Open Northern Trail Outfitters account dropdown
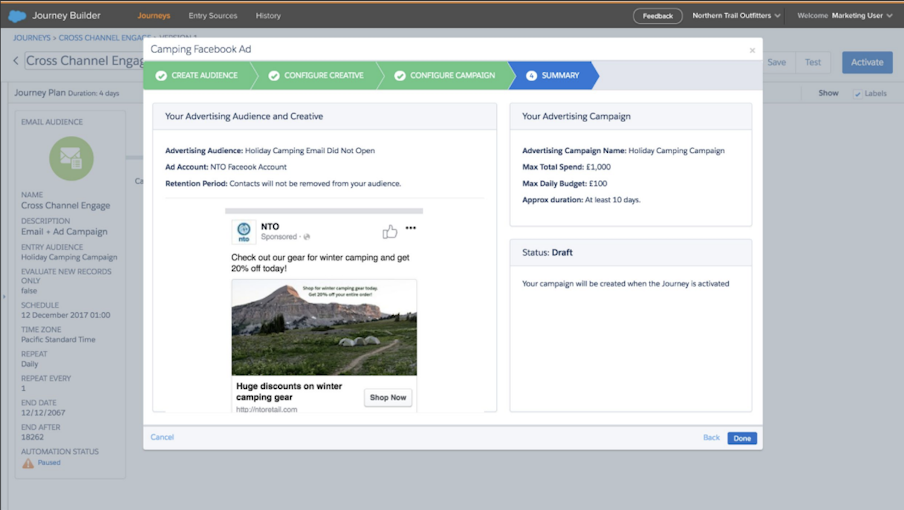 (736, 16)
